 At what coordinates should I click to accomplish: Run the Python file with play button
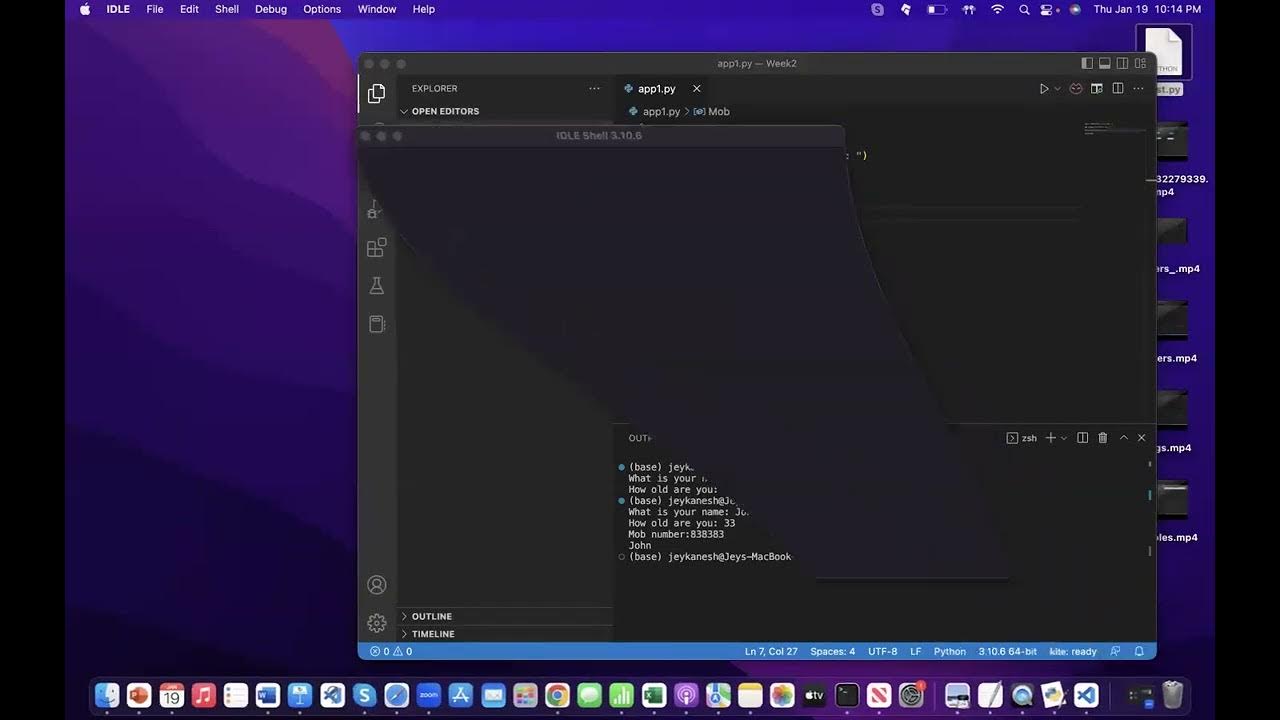pyautogui.click(x=1044, y=89)
